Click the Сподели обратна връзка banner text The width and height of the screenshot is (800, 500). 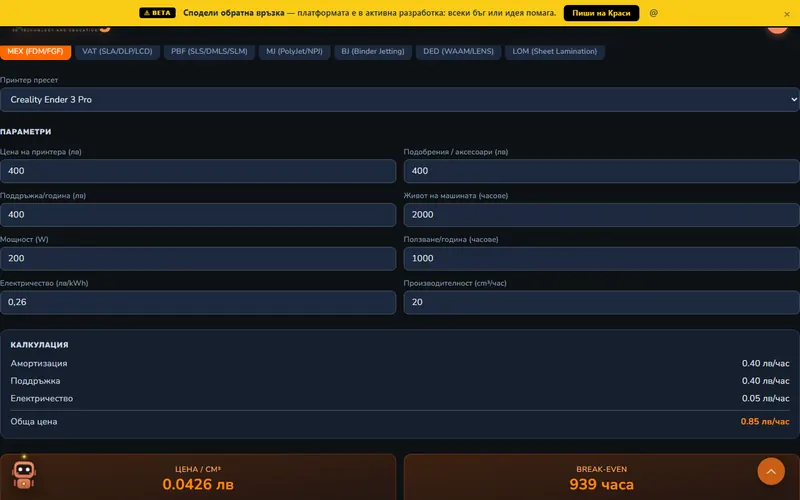click(234, 13)
